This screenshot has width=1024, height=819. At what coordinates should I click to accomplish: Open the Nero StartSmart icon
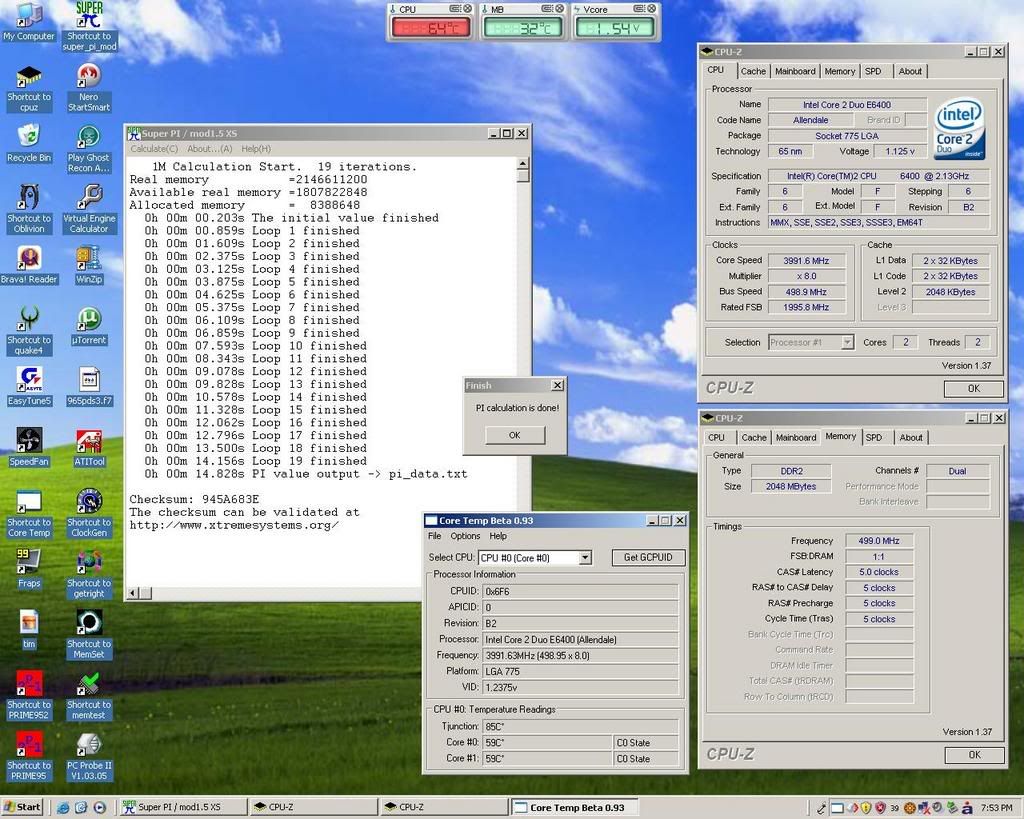89,77
